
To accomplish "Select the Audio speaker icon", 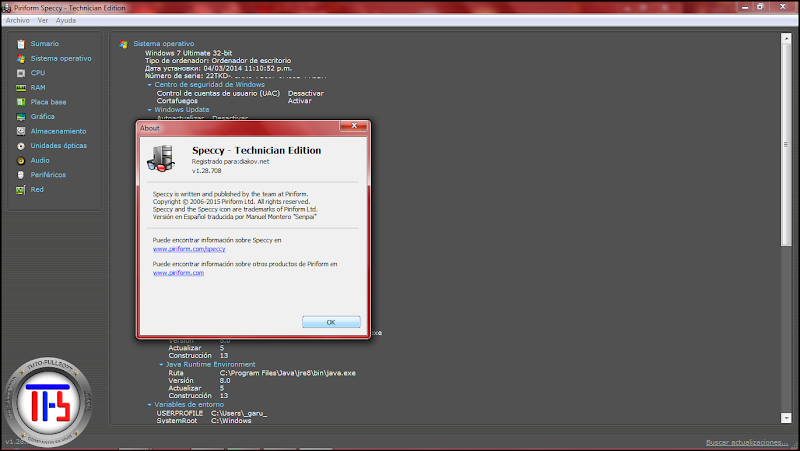I will click(20, 161).
